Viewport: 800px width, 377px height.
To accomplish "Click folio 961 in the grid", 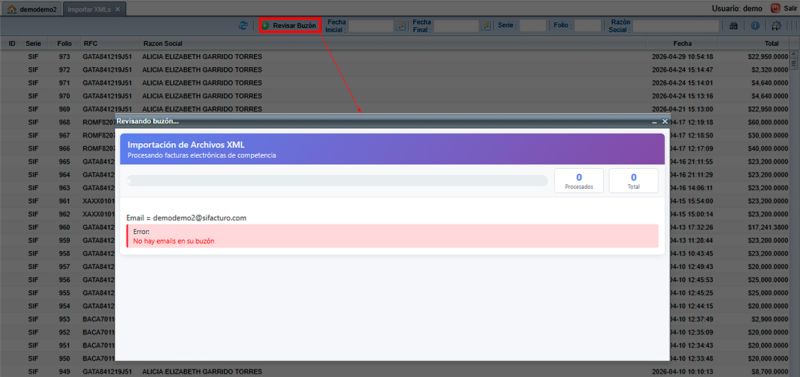I will pos(64,201).
